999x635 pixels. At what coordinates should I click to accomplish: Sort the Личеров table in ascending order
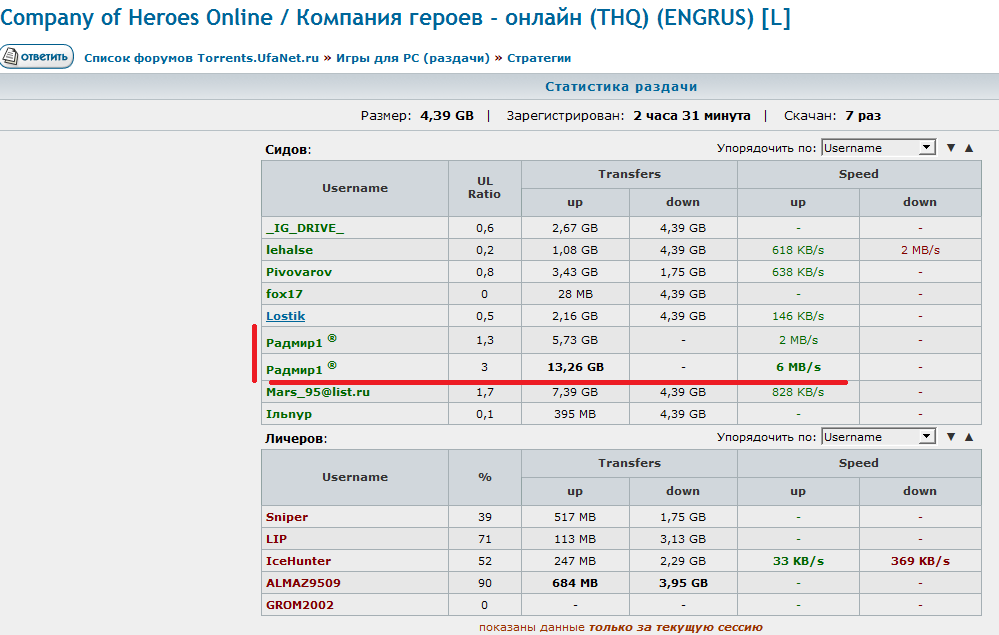point(969,437)
